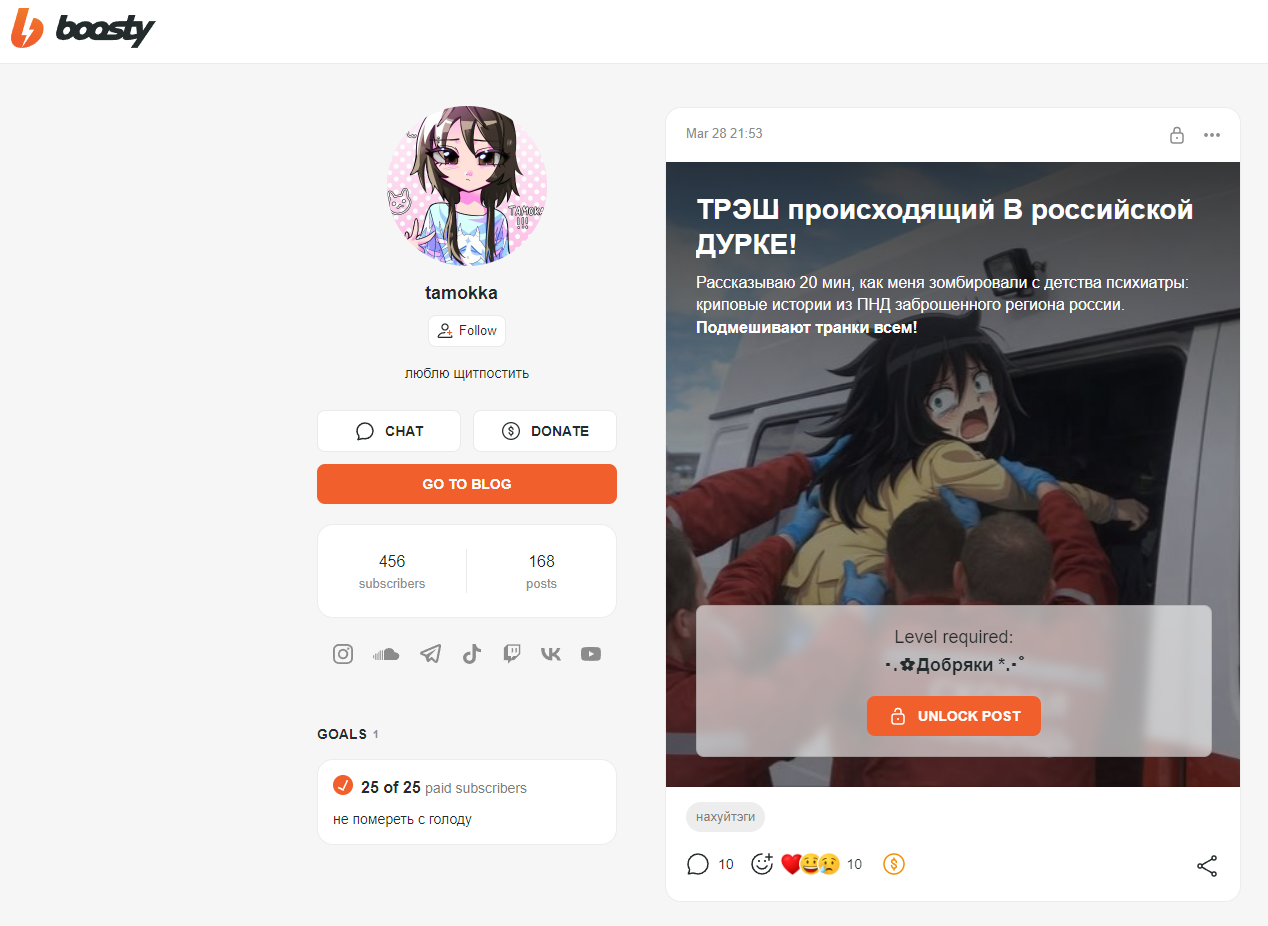The height and width of the screenshot is (926, 1268).
Task: Expand the post's three-dot options menu
Action: pyautogui.click(x=1212, y=135)
